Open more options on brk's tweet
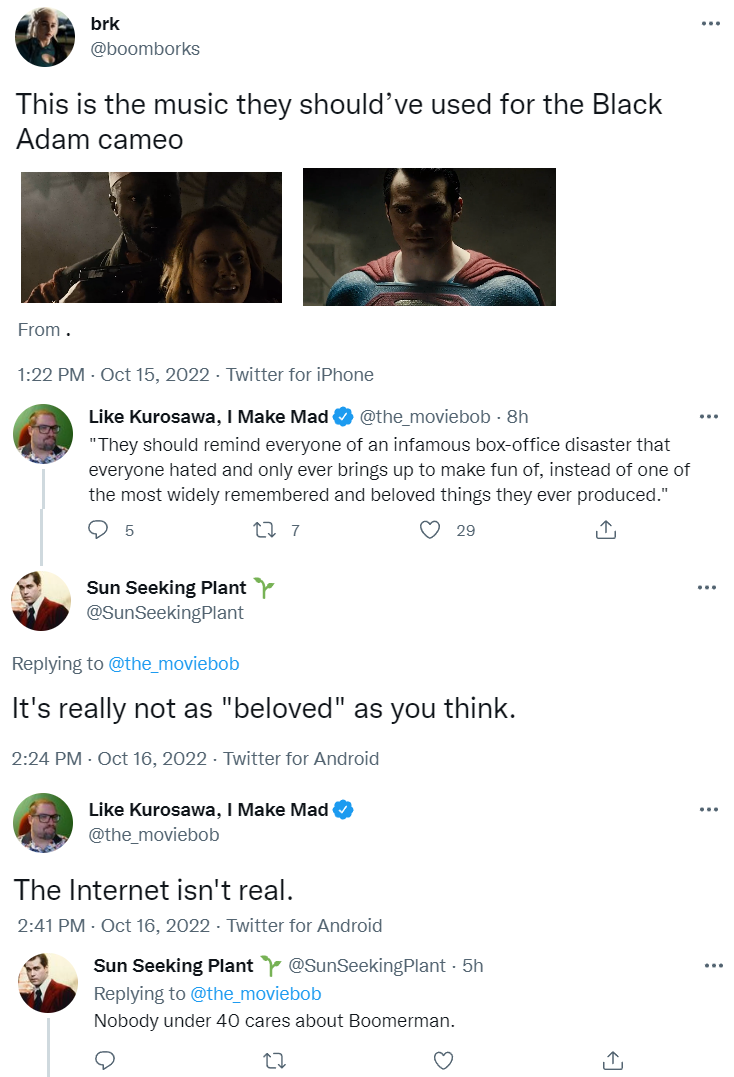This screenshot has height=1077, width=734. pyautogui.click(x=710, y=24)
